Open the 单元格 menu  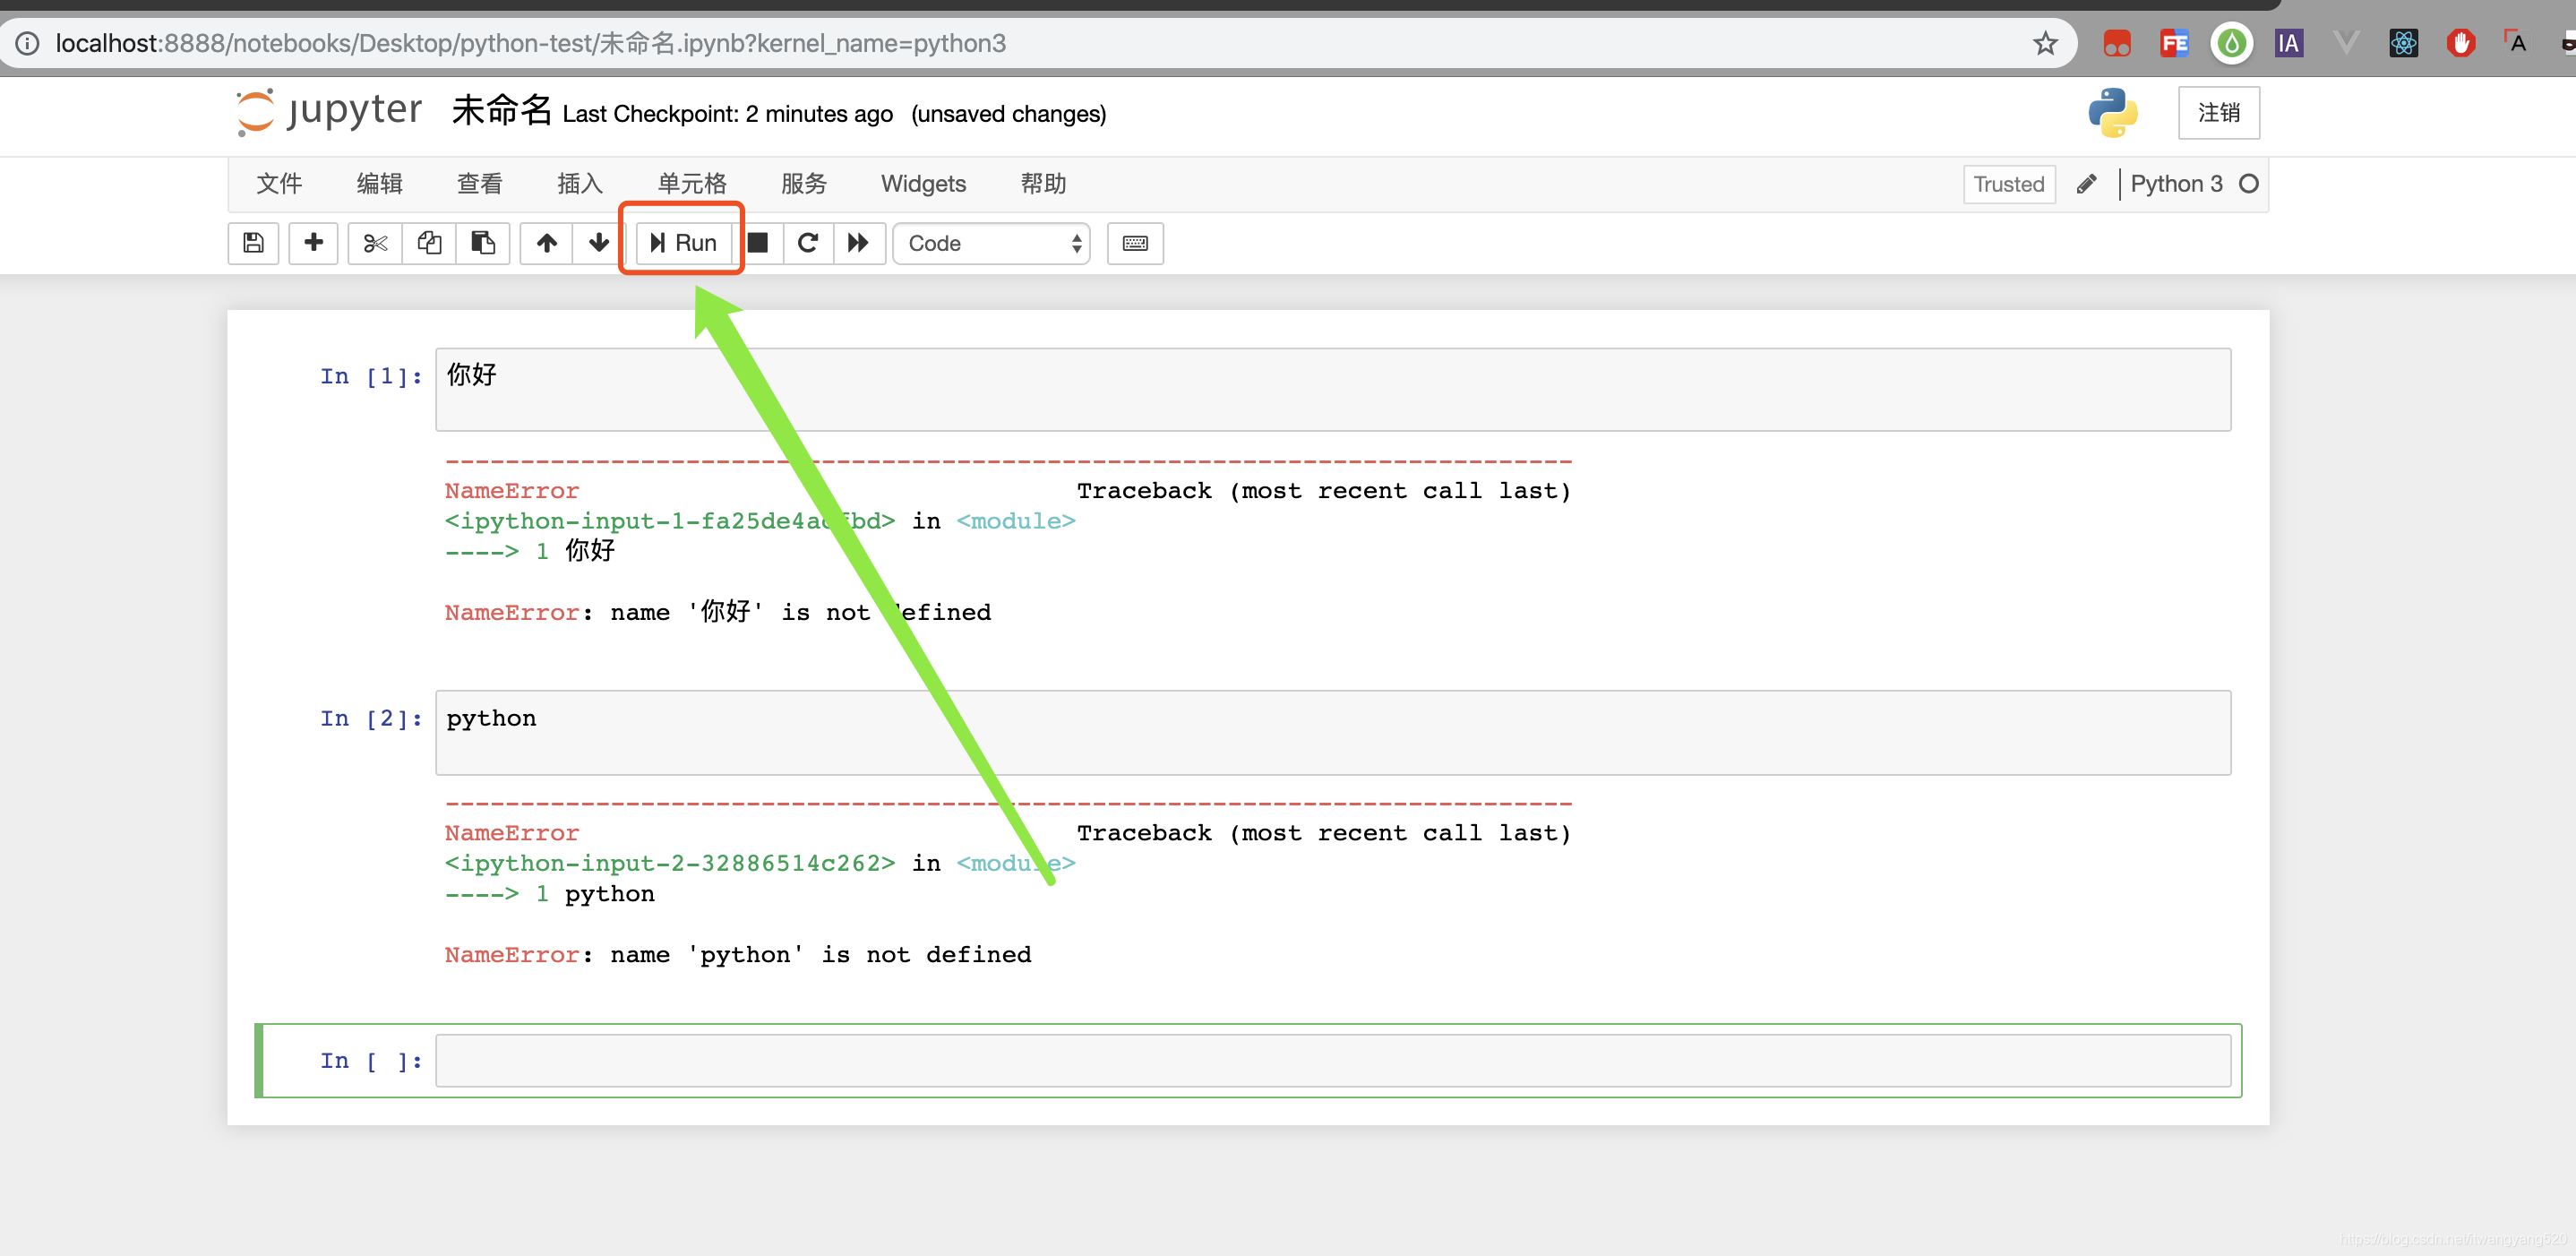(x=692, y=184)
